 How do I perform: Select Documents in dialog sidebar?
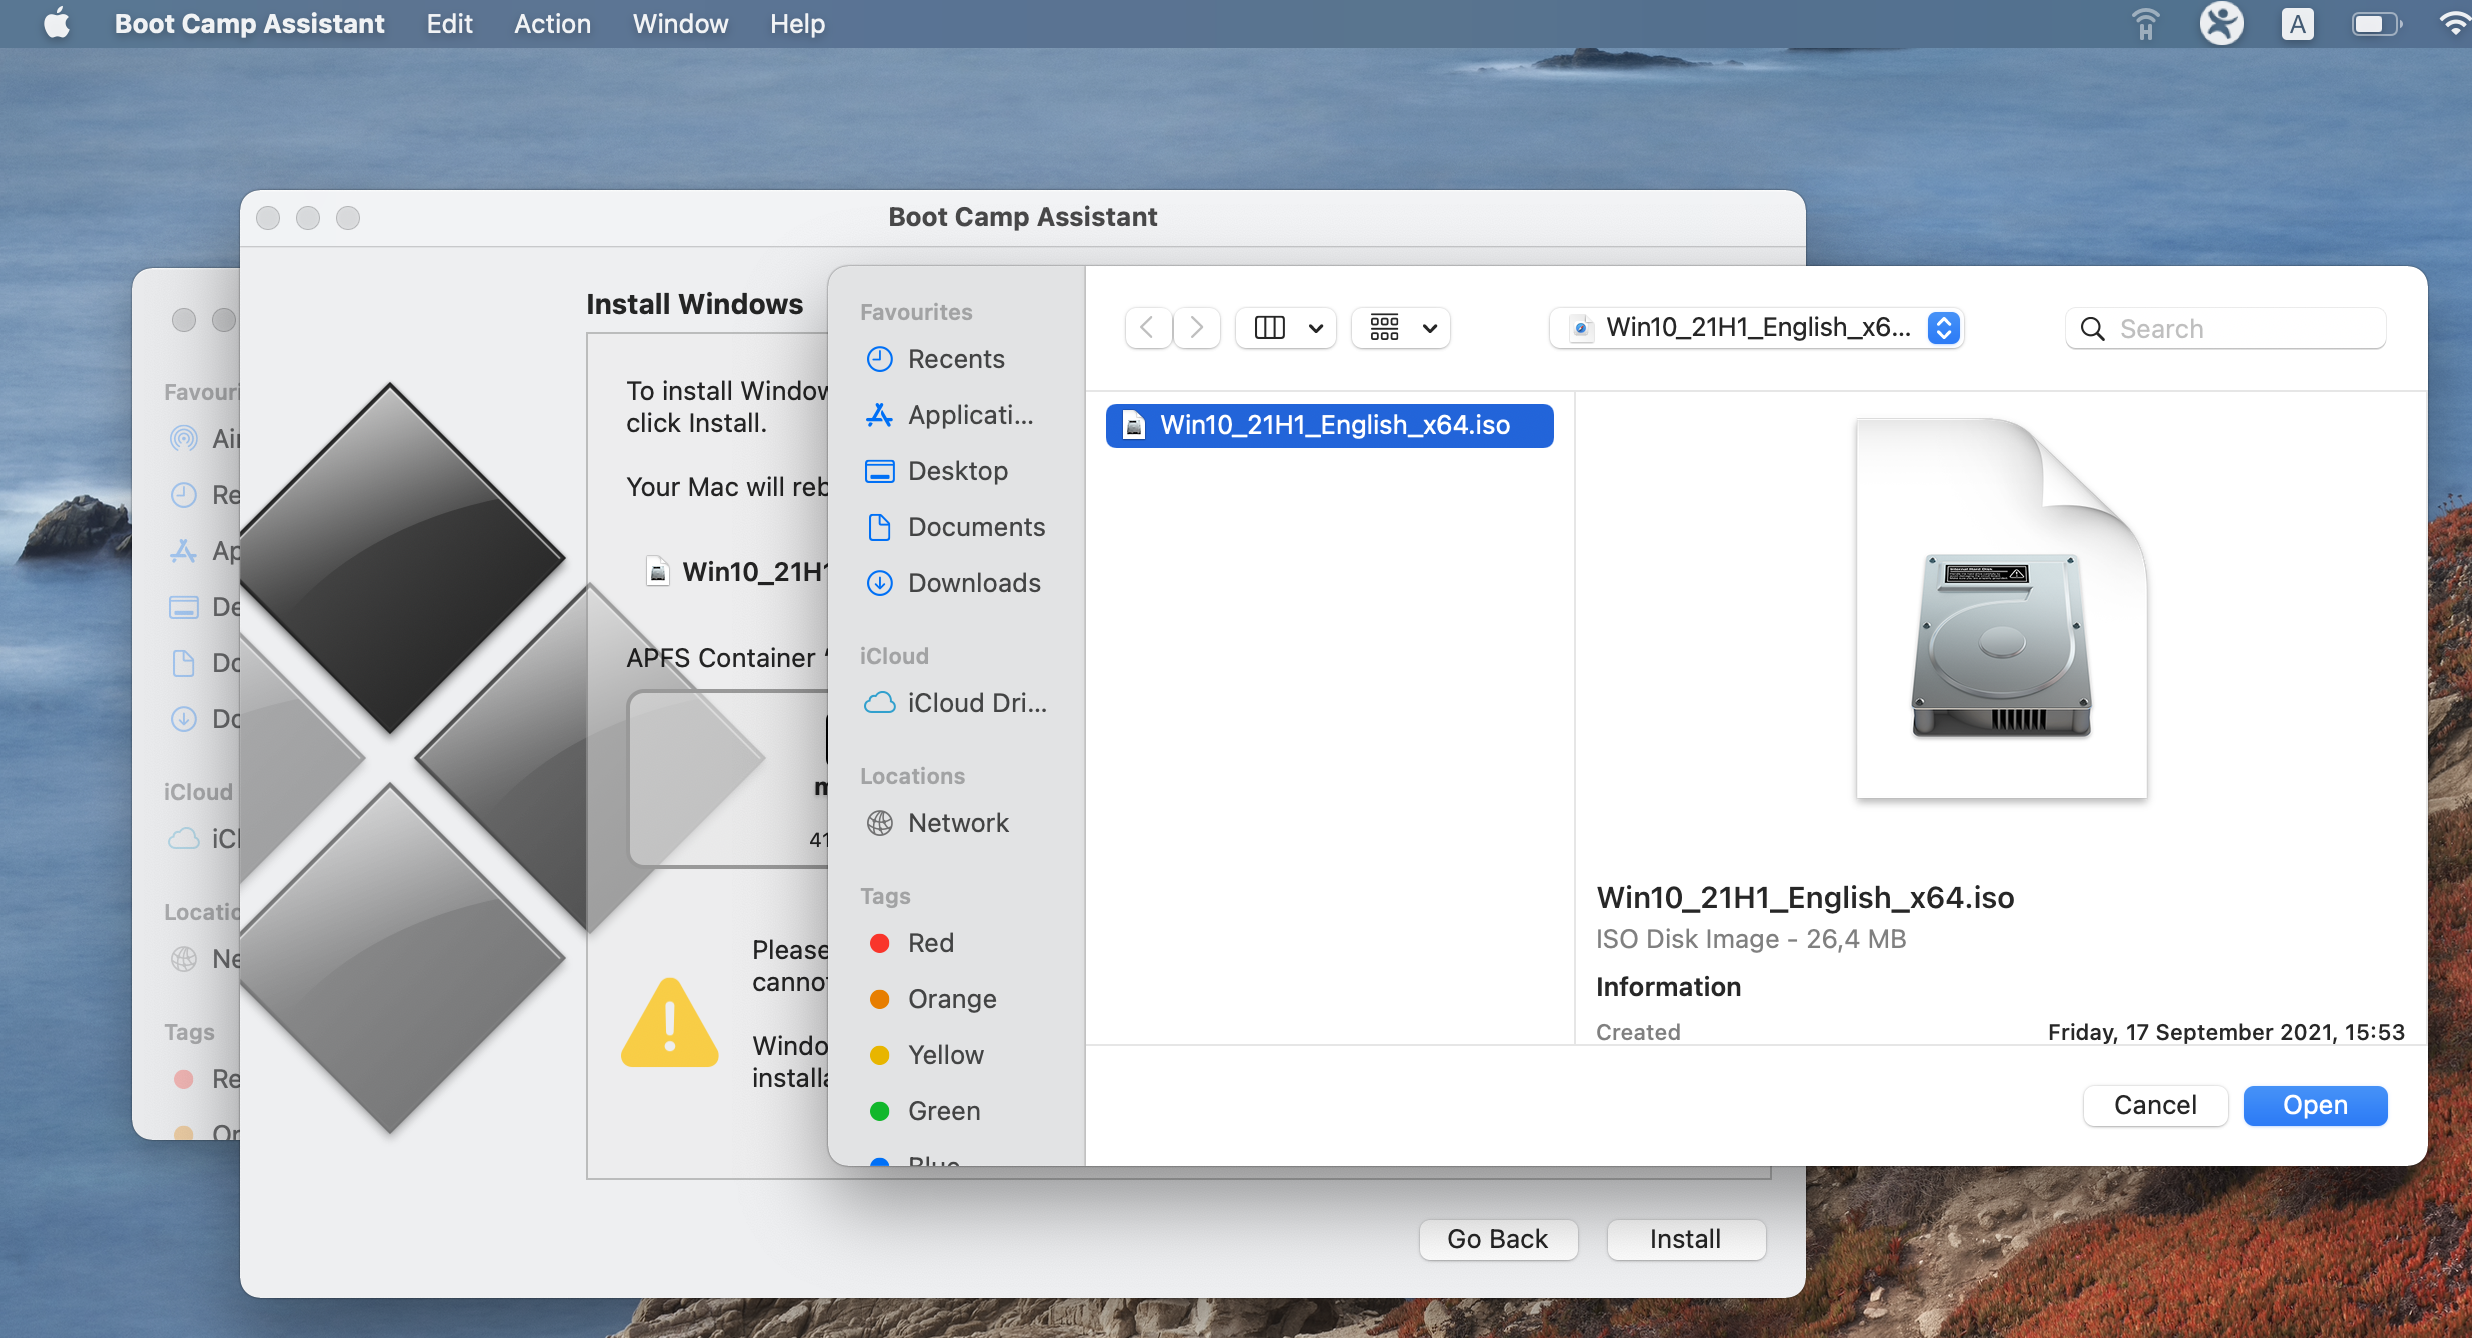[955, 527]
